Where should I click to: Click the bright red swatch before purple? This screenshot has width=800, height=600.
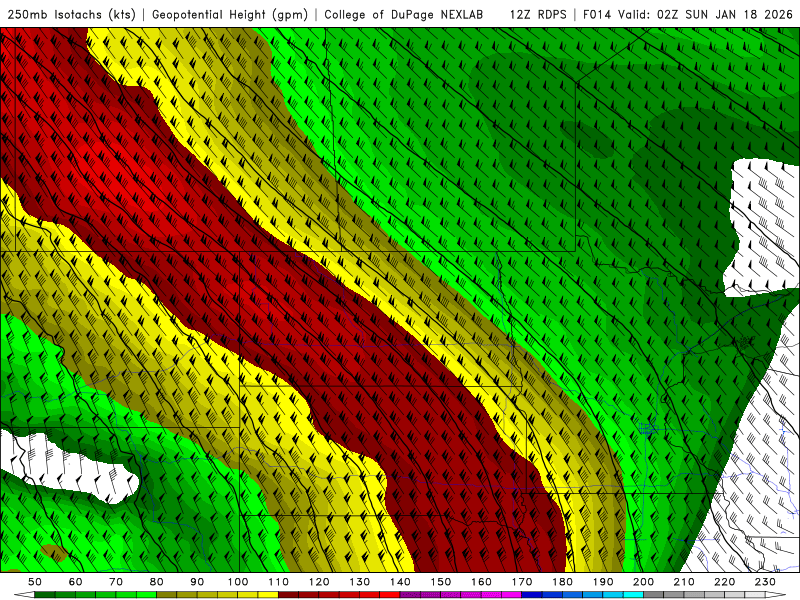(390, 595)
